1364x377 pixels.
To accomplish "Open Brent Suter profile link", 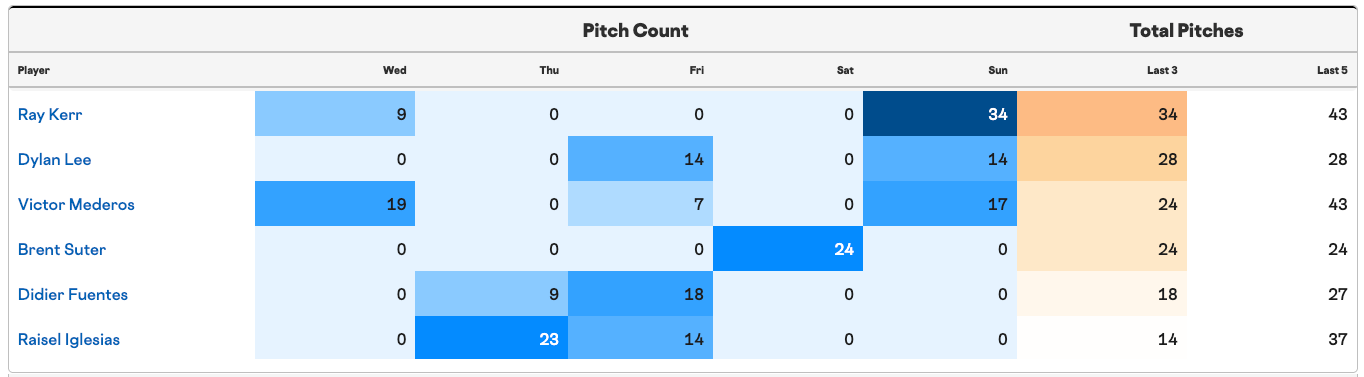I will pyautogui.click(x=62, y=249).
